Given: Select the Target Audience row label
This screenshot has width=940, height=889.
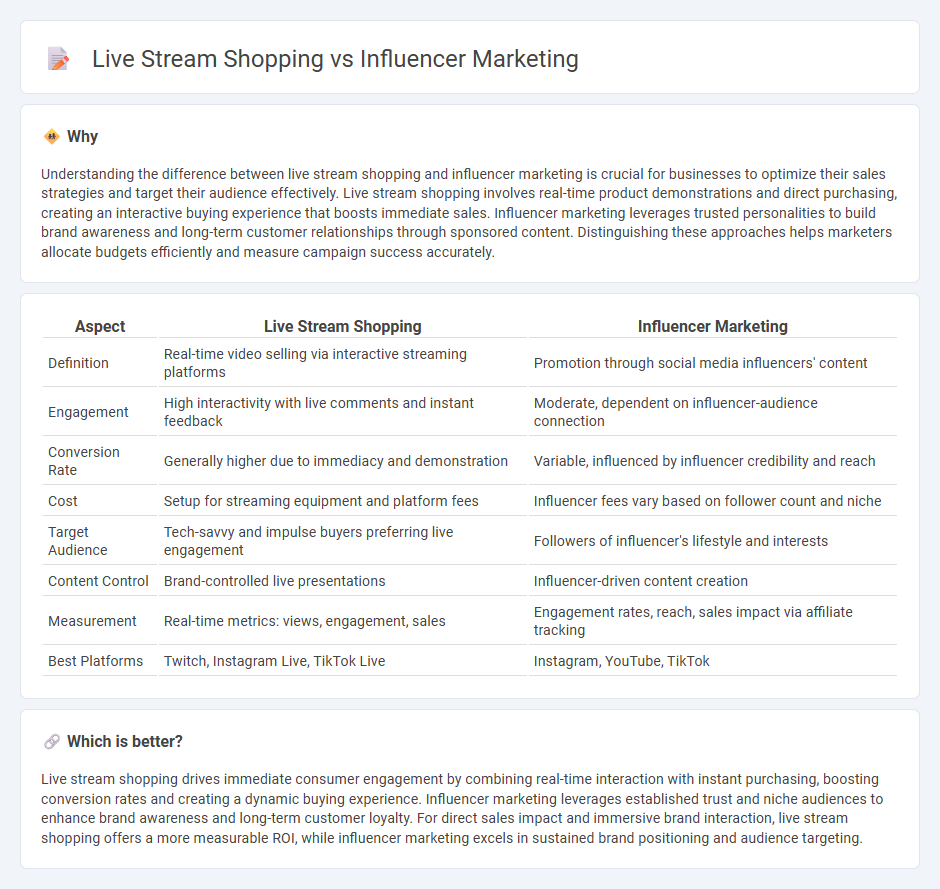Looking at the screenshot, I should (x=78, y=541).
